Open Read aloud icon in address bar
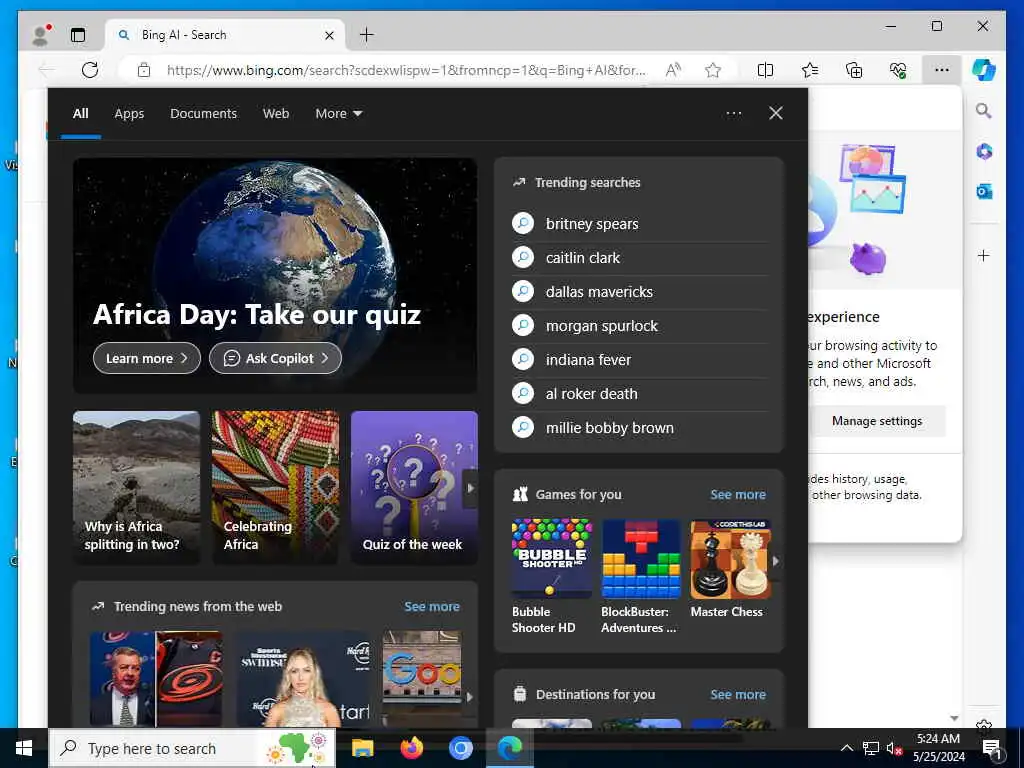This screenshot has width=1024, height=768. tap(673, 70)
